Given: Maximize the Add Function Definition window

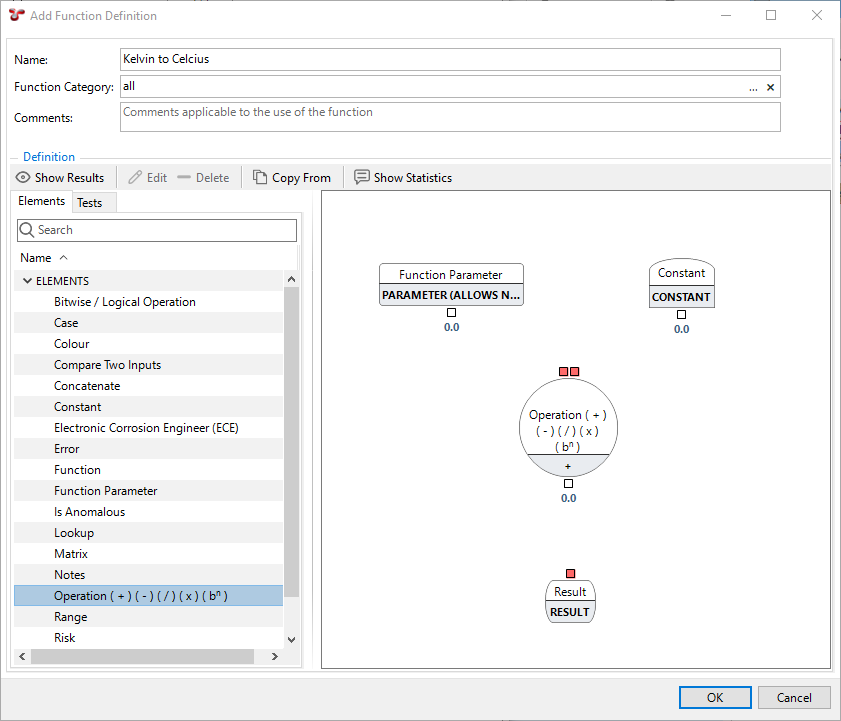Looking at the screenshot, I should [x=771, y=16].
